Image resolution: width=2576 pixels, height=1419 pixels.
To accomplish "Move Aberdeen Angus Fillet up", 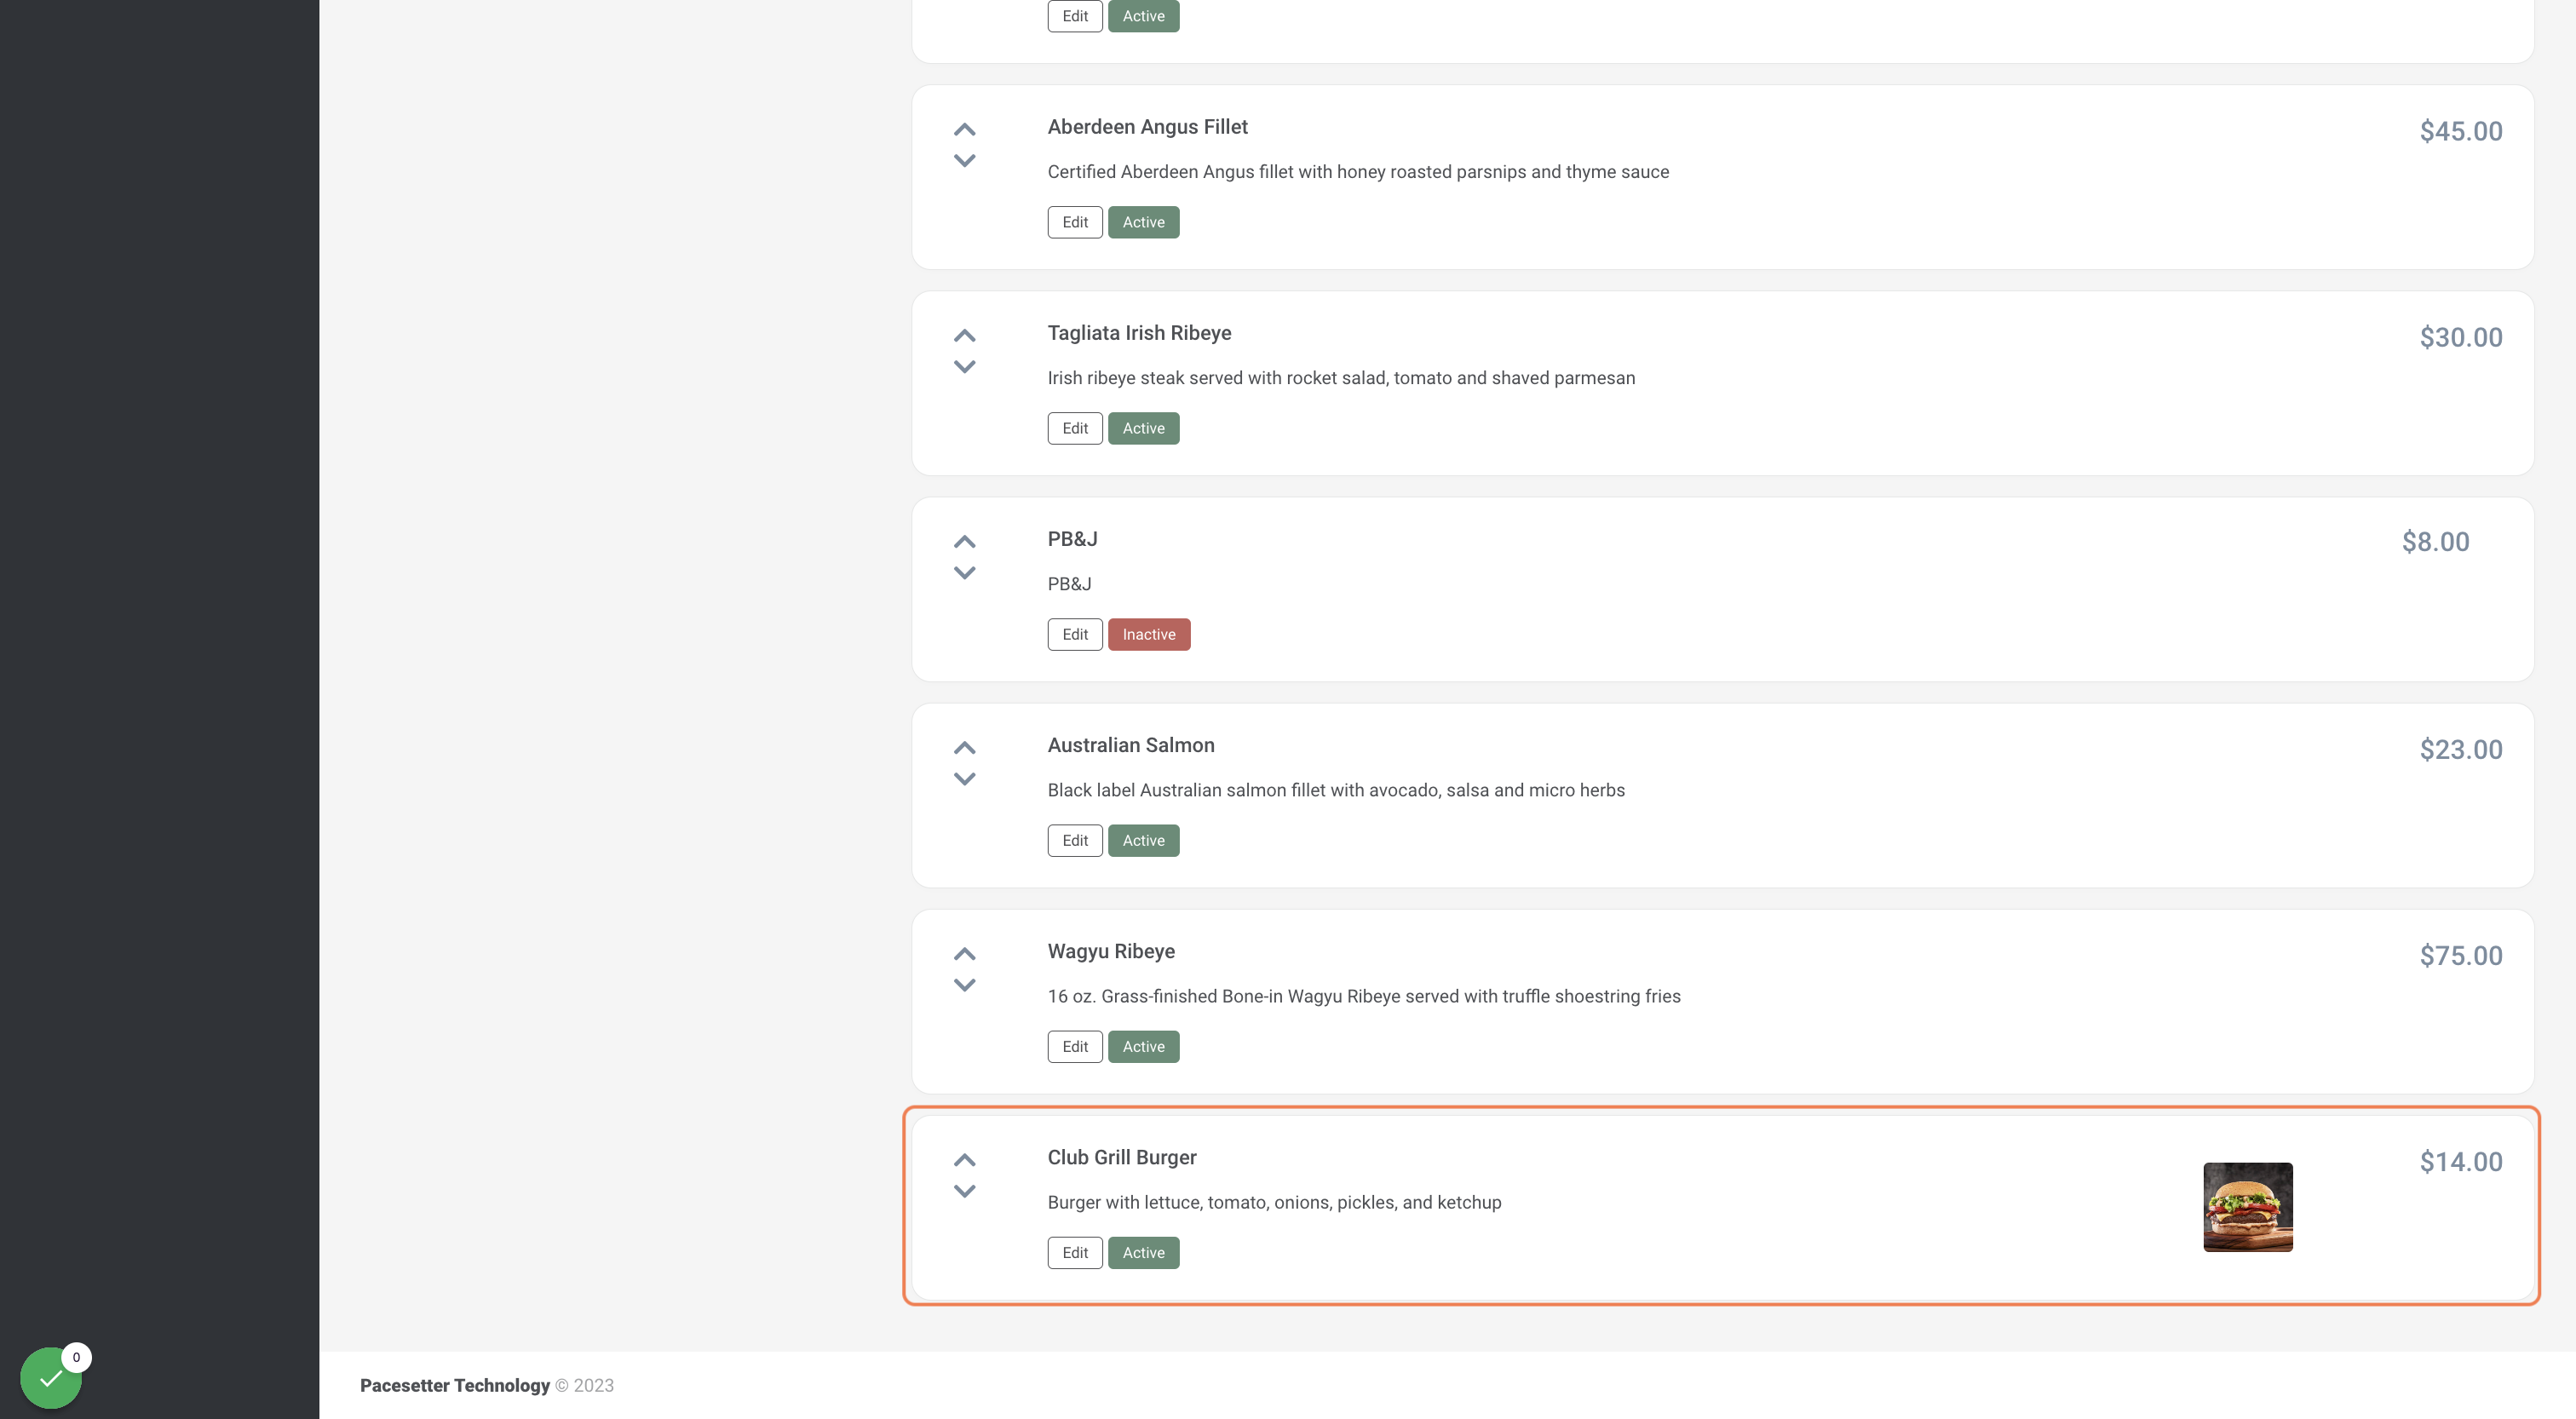I will tap(964, 130).
